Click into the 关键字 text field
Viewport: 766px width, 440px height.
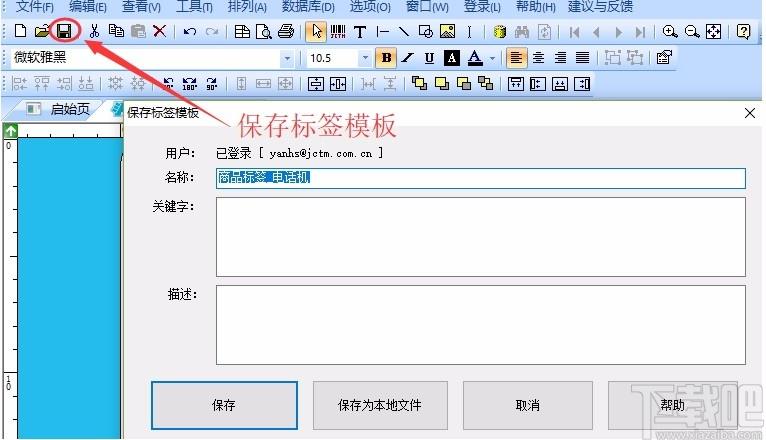[480, 236]
